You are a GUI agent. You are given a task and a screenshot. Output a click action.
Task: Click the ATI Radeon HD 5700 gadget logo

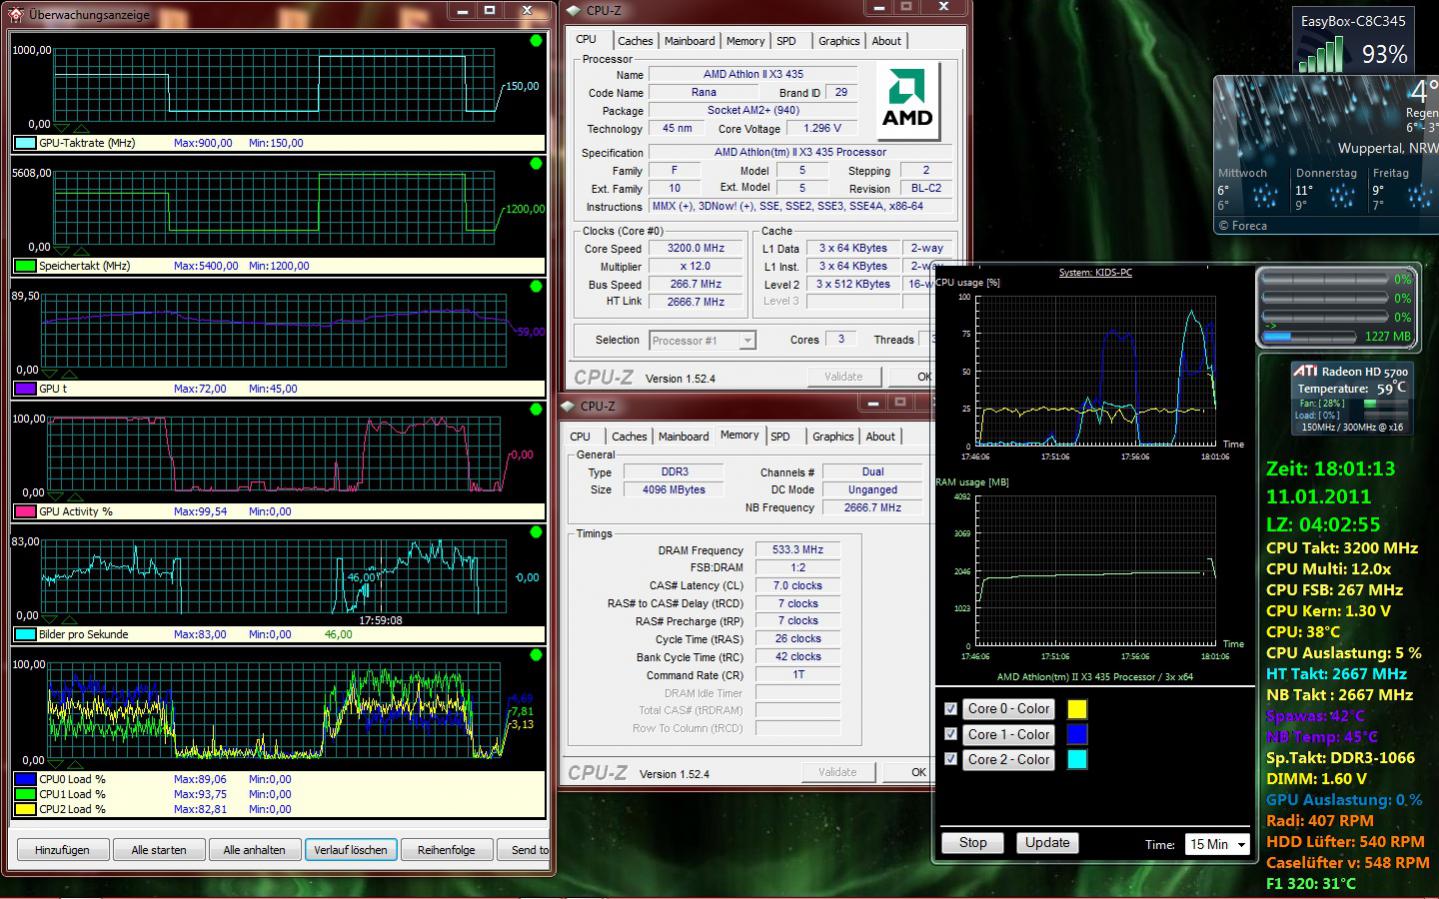click(1304, 371)
